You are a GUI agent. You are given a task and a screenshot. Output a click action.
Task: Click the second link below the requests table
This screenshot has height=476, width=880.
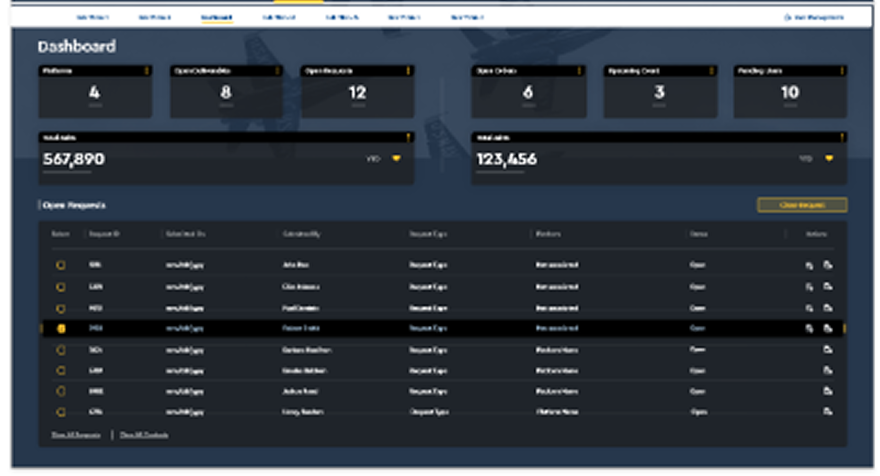[143, 435]
